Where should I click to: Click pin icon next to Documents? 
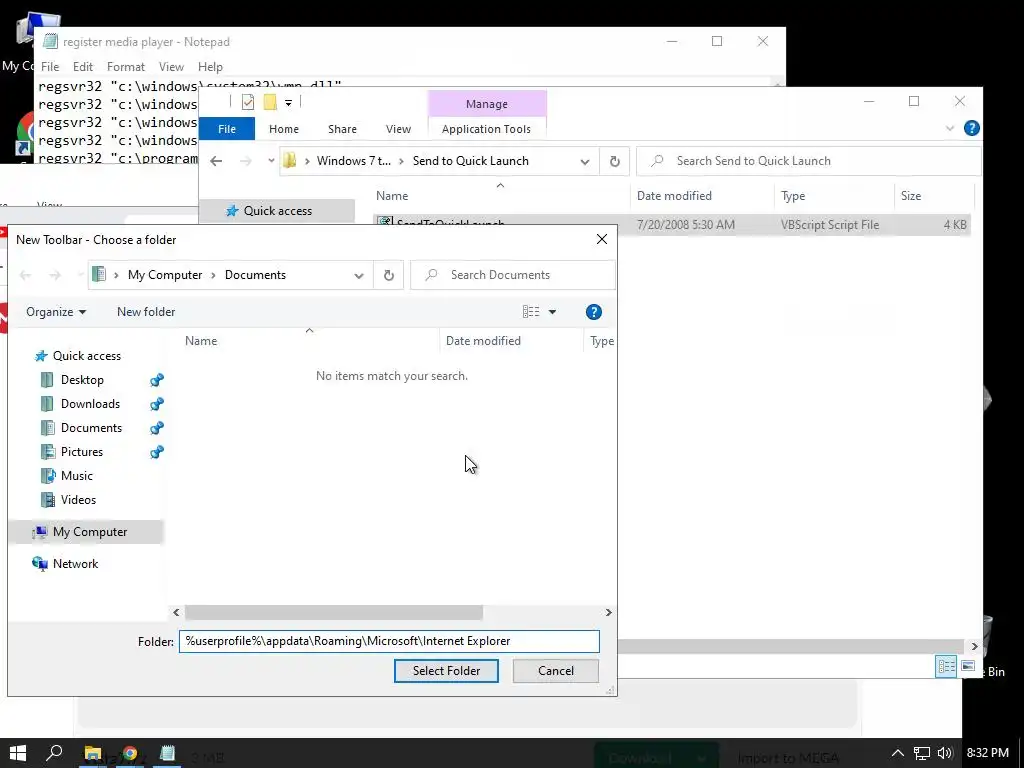click(x=157, y=428)
